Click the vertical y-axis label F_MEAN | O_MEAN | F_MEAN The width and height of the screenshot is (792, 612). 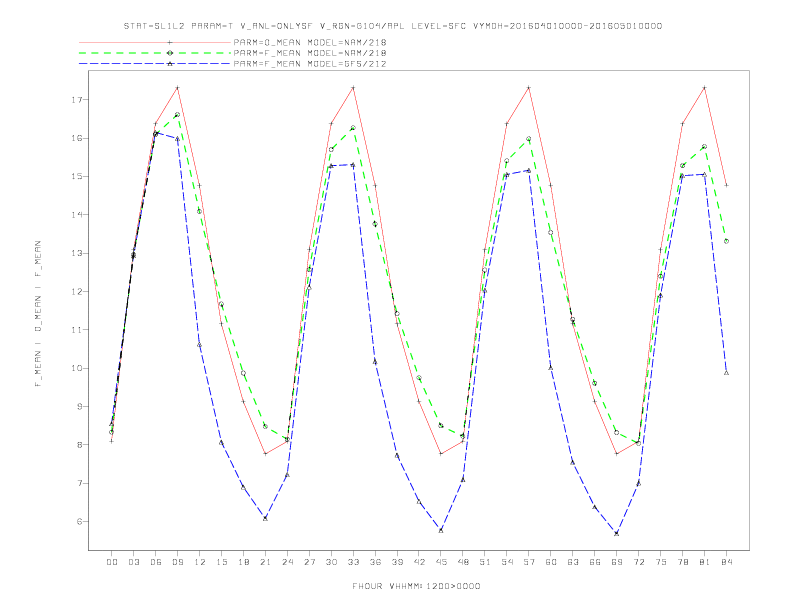[x=37, y=314]
